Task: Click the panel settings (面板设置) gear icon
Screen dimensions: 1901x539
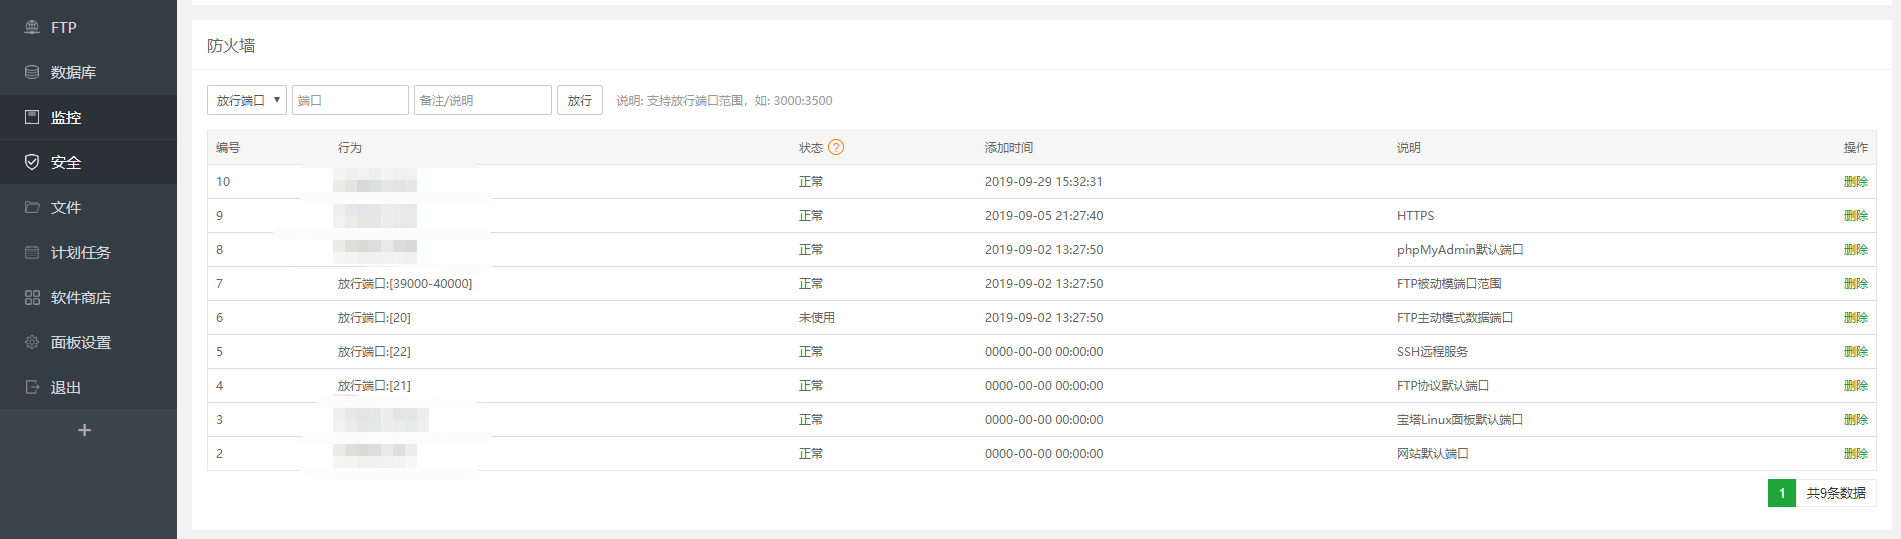Action: click(x=32, y=342)
